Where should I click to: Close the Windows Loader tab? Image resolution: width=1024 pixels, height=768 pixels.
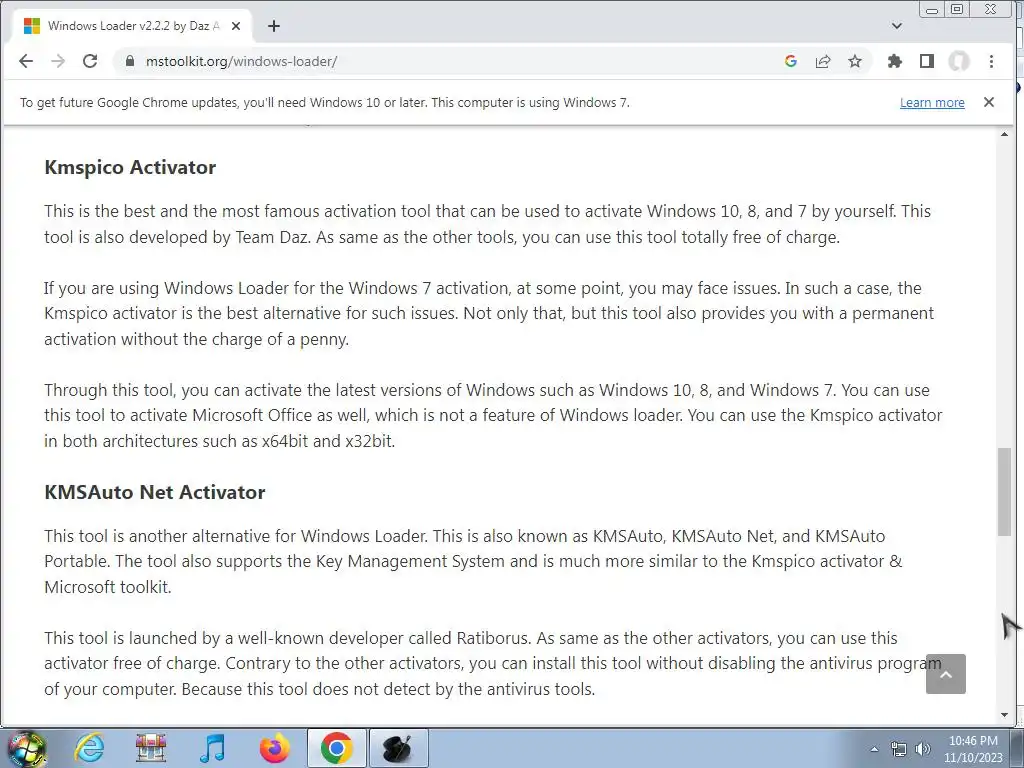(236, 26)
